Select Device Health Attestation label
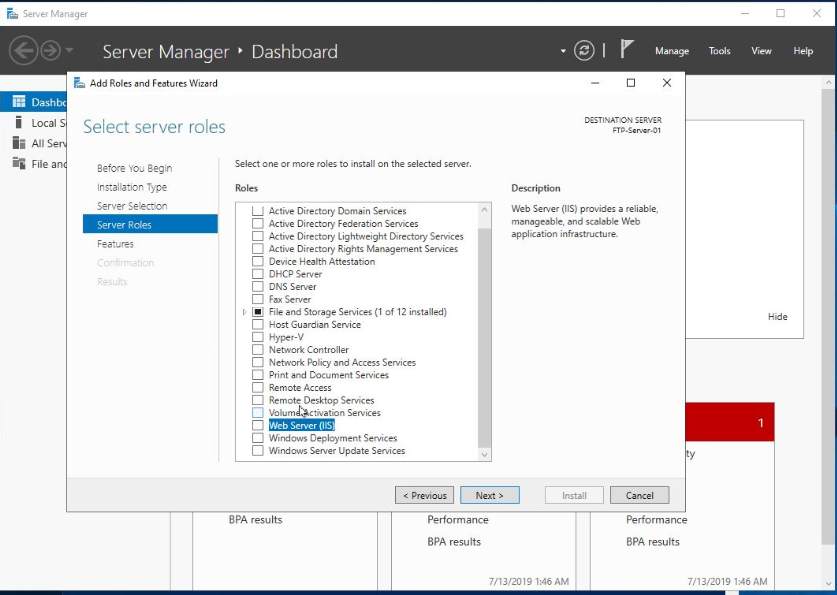Screen dimensions: 837x595 click(x=322, y=261)
